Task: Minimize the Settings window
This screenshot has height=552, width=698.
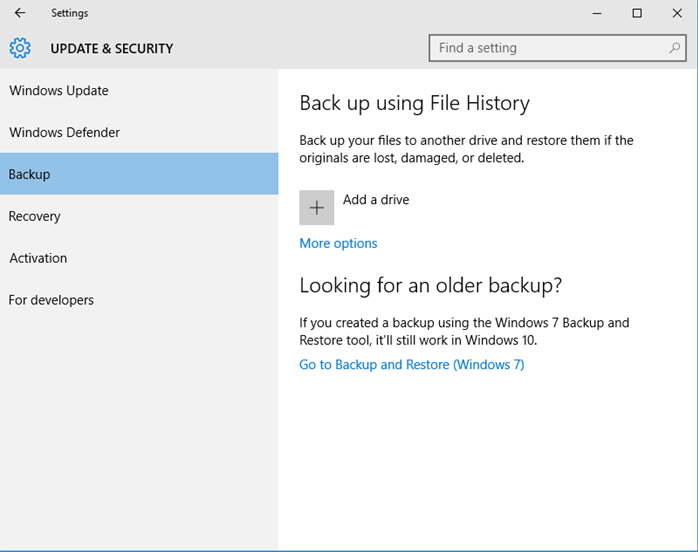Action: (597, 13)
